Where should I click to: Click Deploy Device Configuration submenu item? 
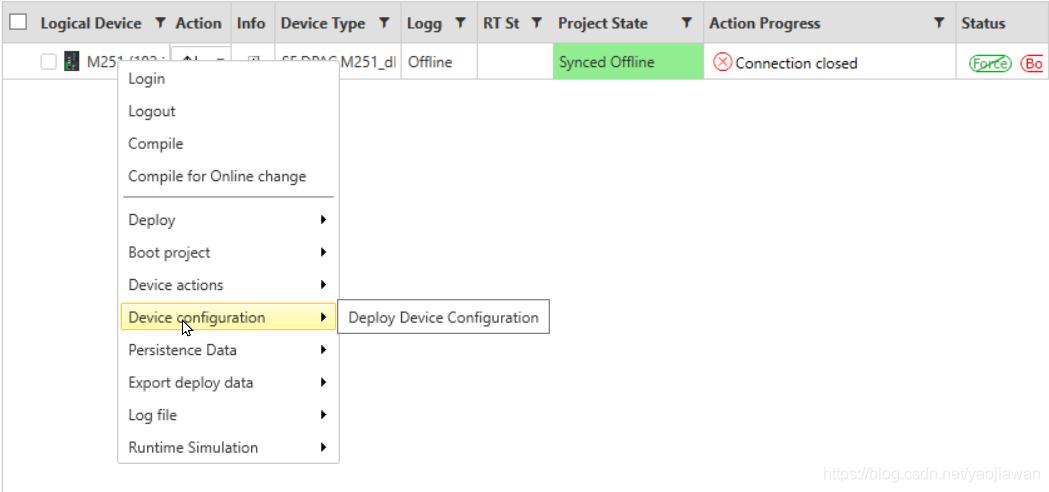coord(443,318)
